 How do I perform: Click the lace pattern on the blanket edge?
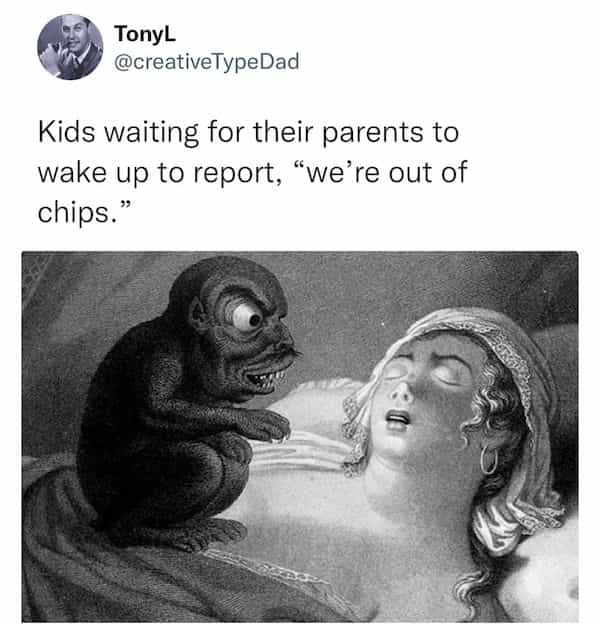point(259,565)
